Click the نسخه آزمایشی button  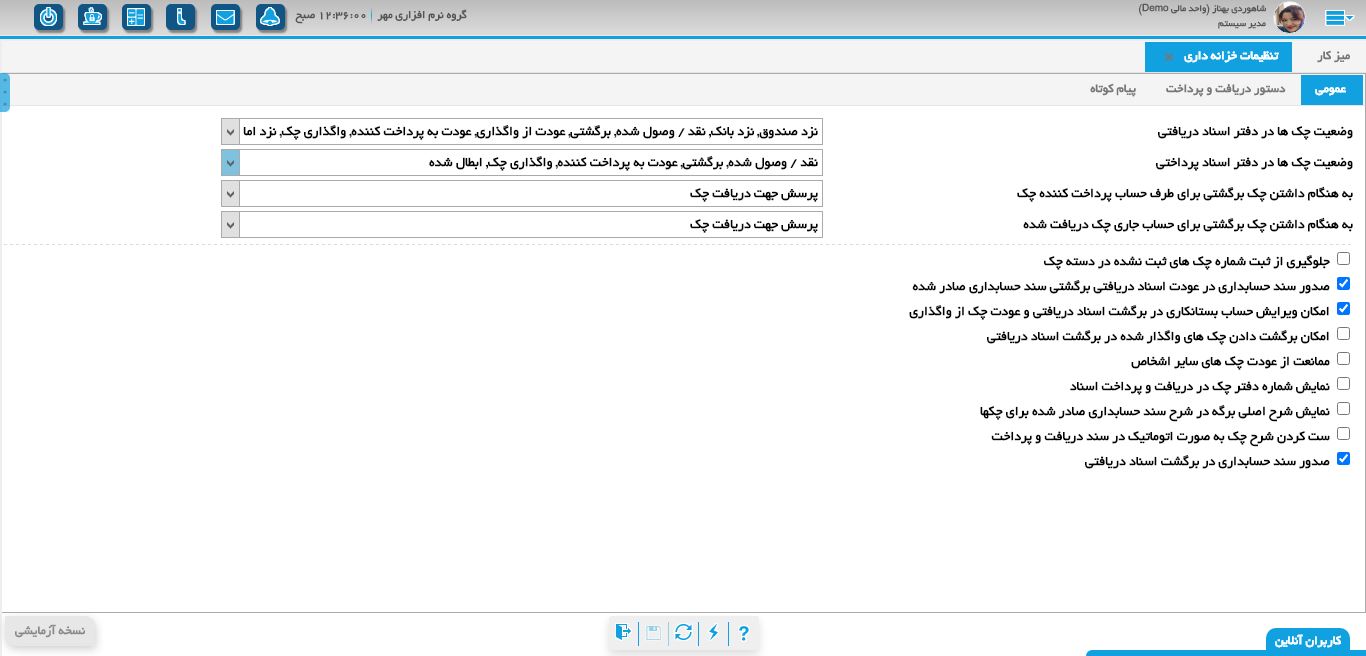click(50, 631)
